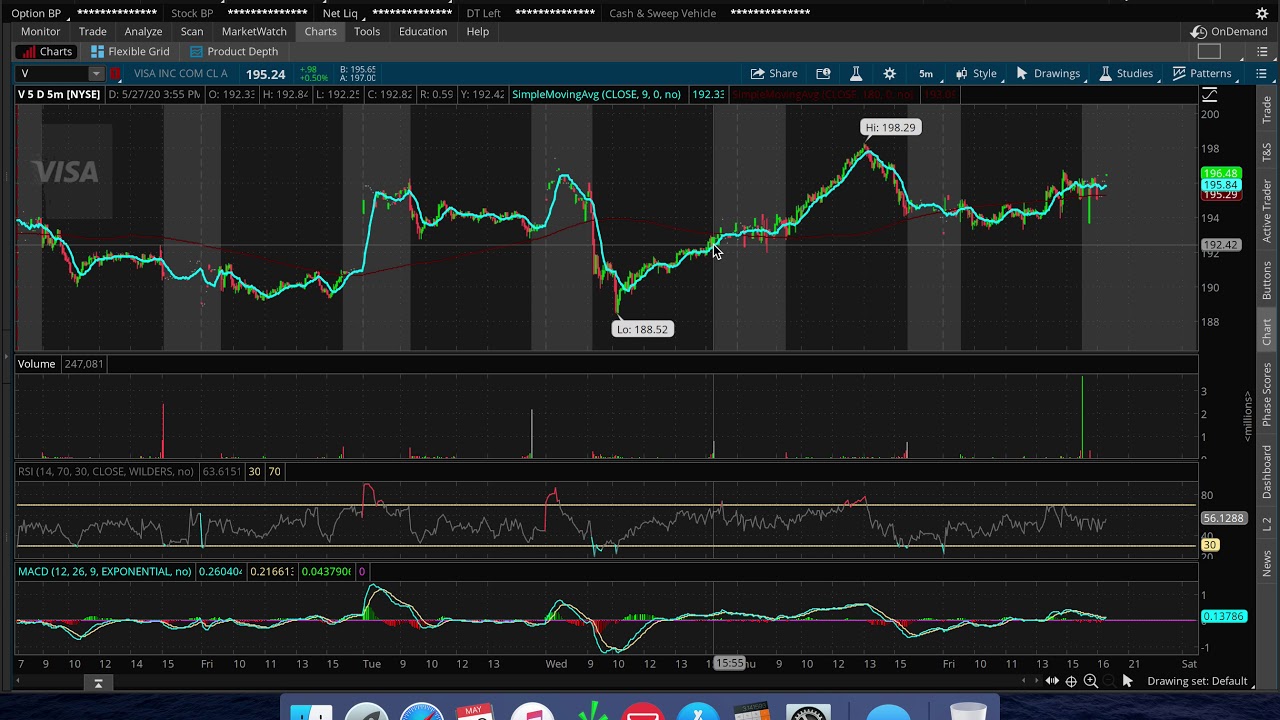This screenshot has width=1280, height=720.
Task: Click the flask icon beside the gear
Action: pos(856,73)
